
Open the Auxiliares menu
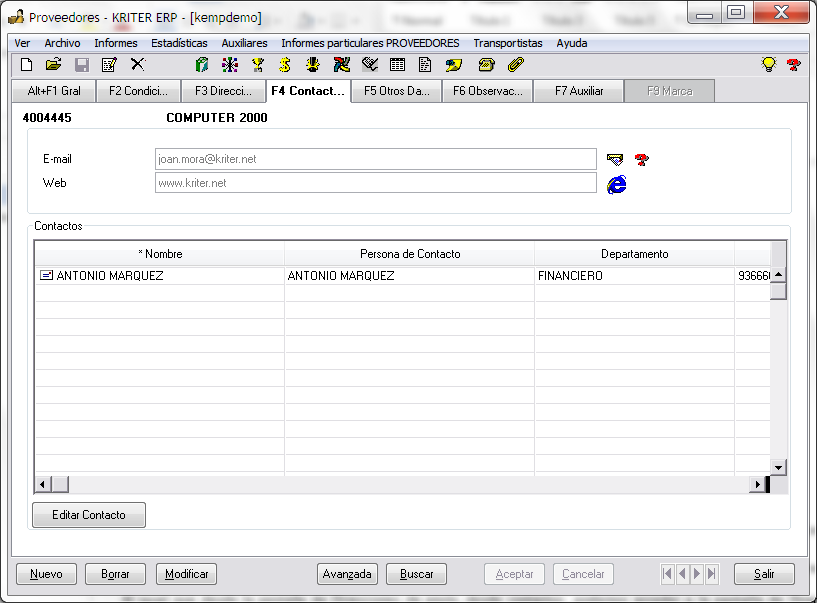(x=244, y=43)
